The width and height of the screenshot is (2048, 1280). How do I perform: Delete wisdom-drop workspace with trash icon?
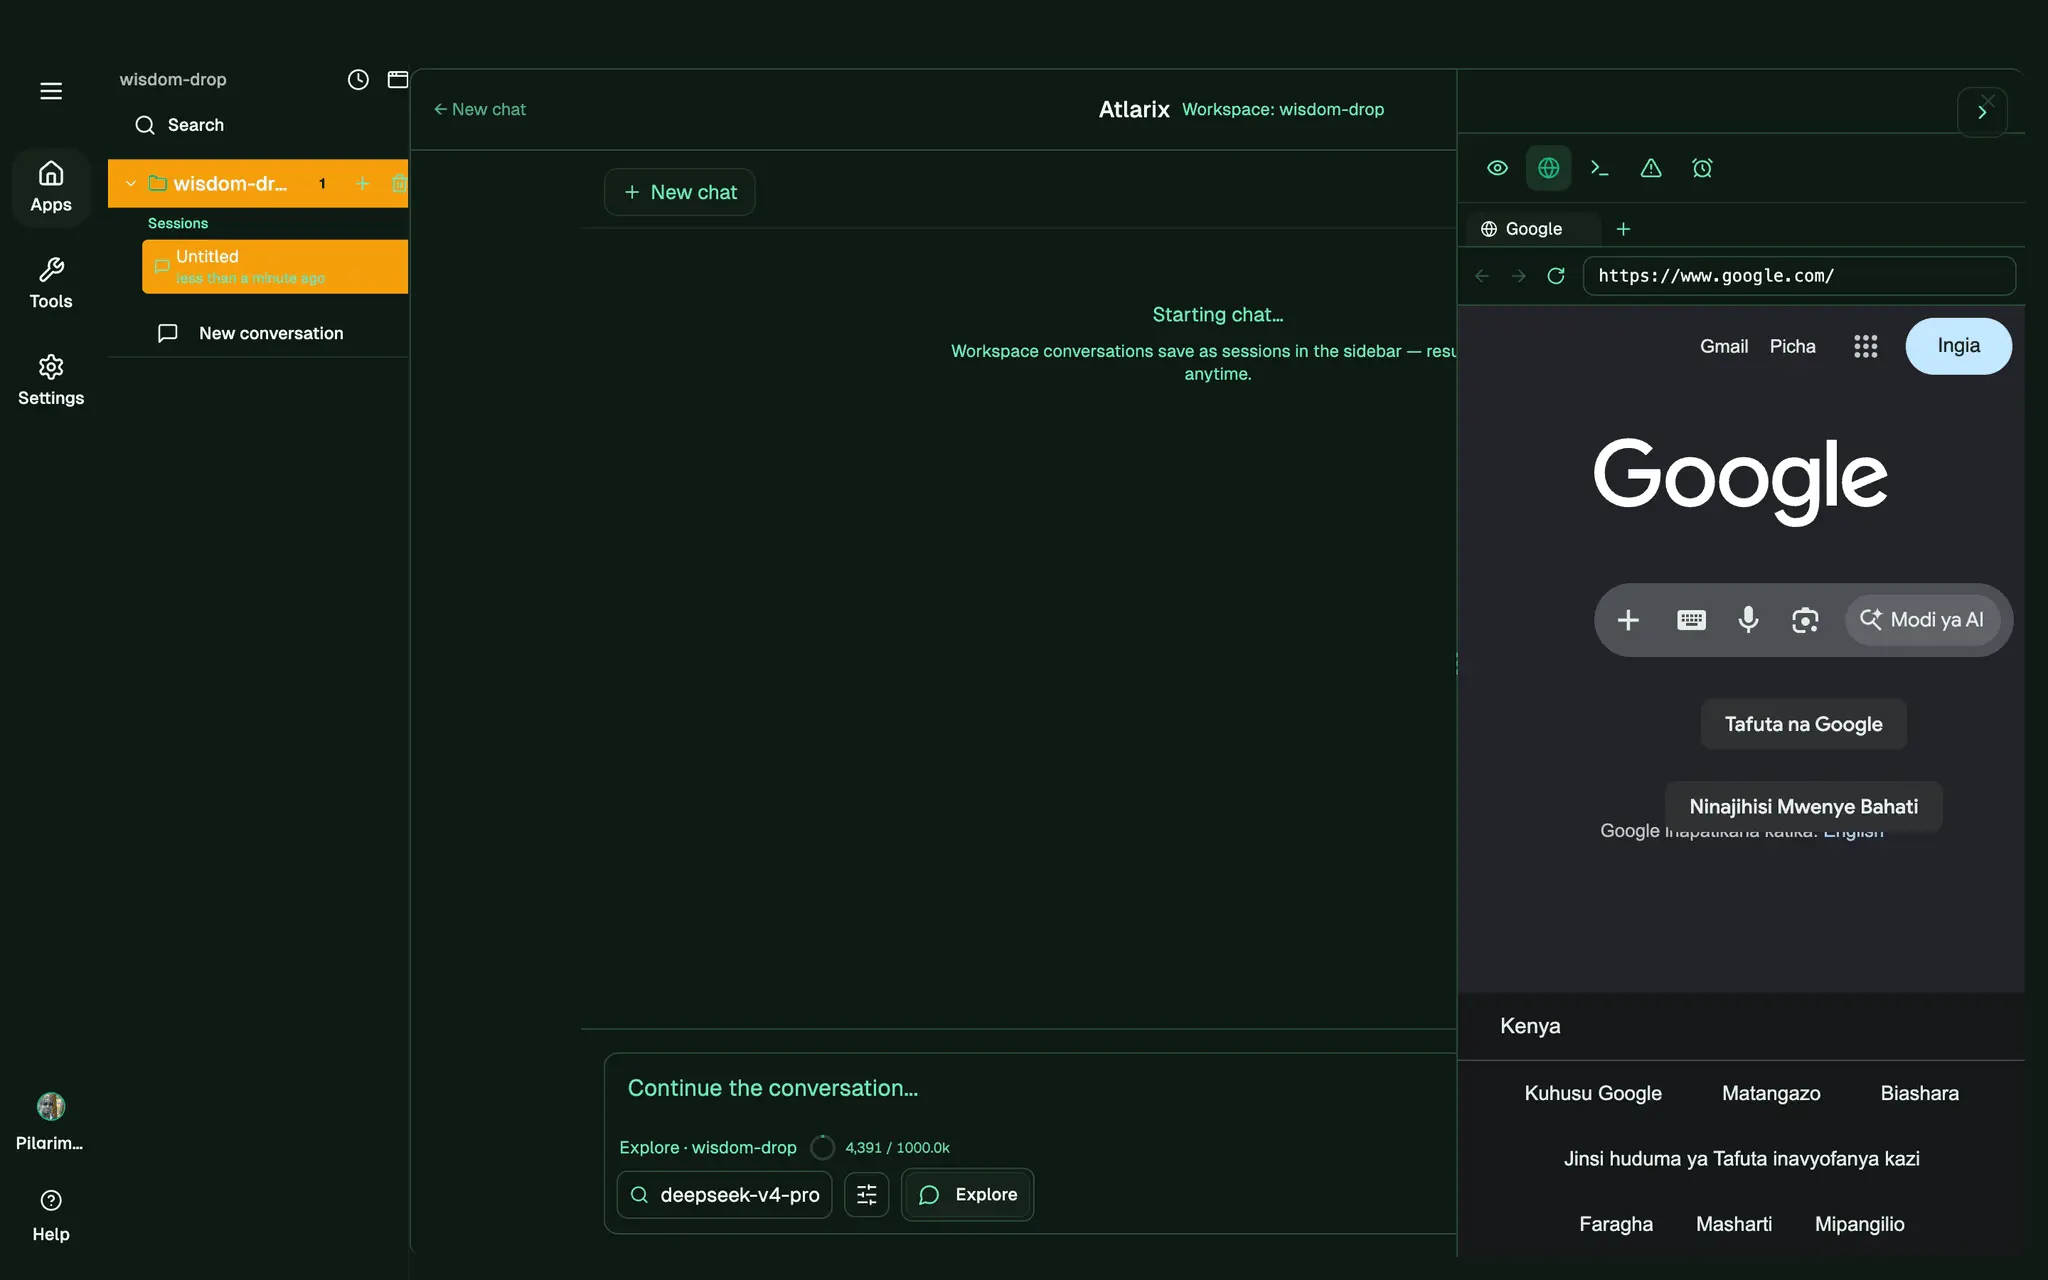pos(399,184)
